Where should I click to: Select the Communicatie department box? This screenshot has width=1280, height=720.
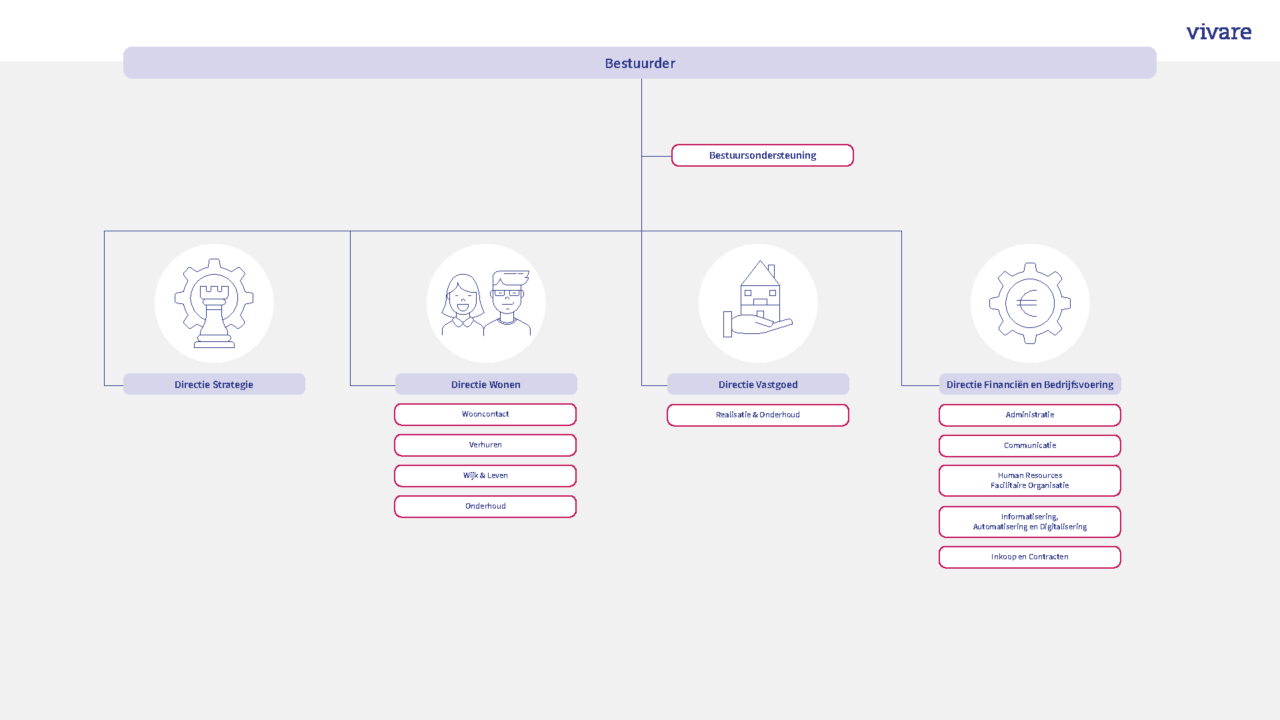[x=1029, y=446]
